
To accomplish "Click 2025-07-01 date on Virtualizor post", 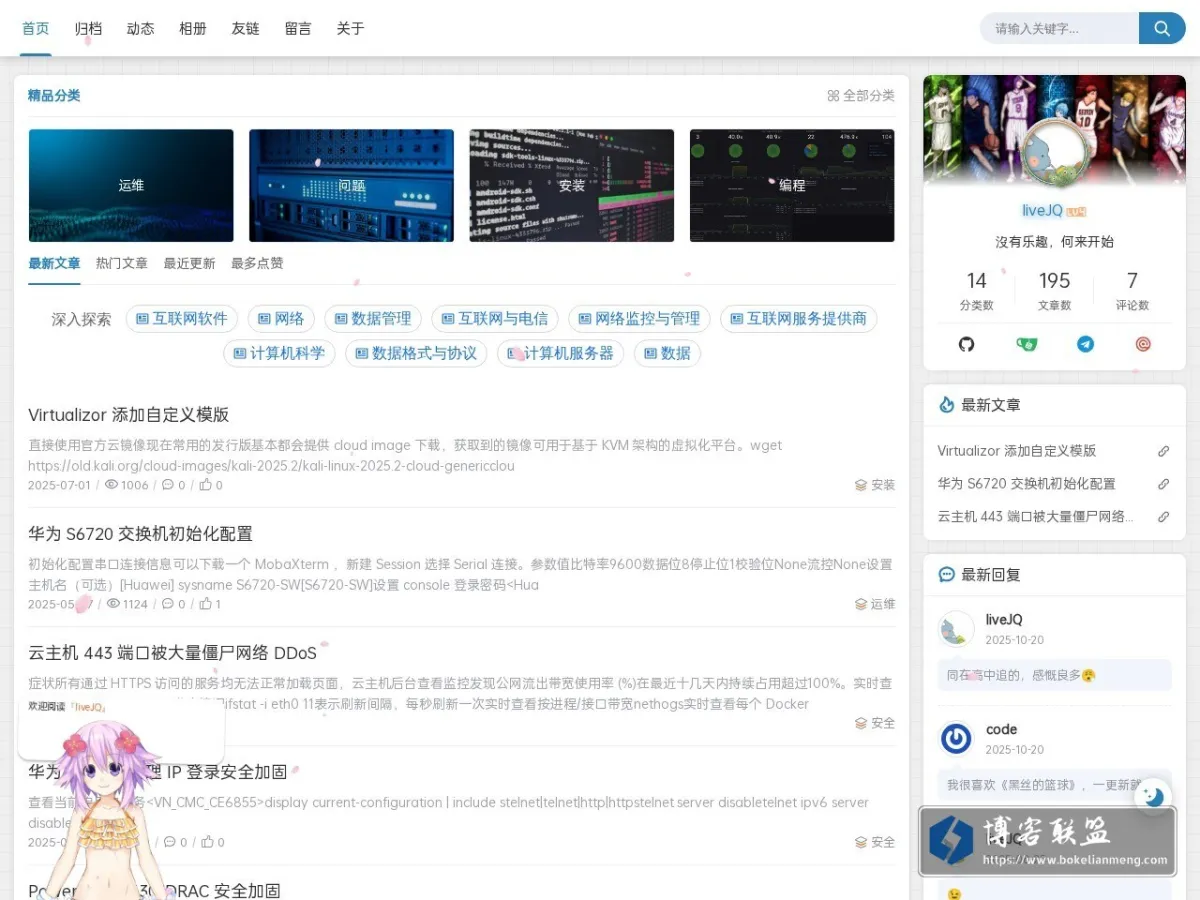I will tap(59, 485).
